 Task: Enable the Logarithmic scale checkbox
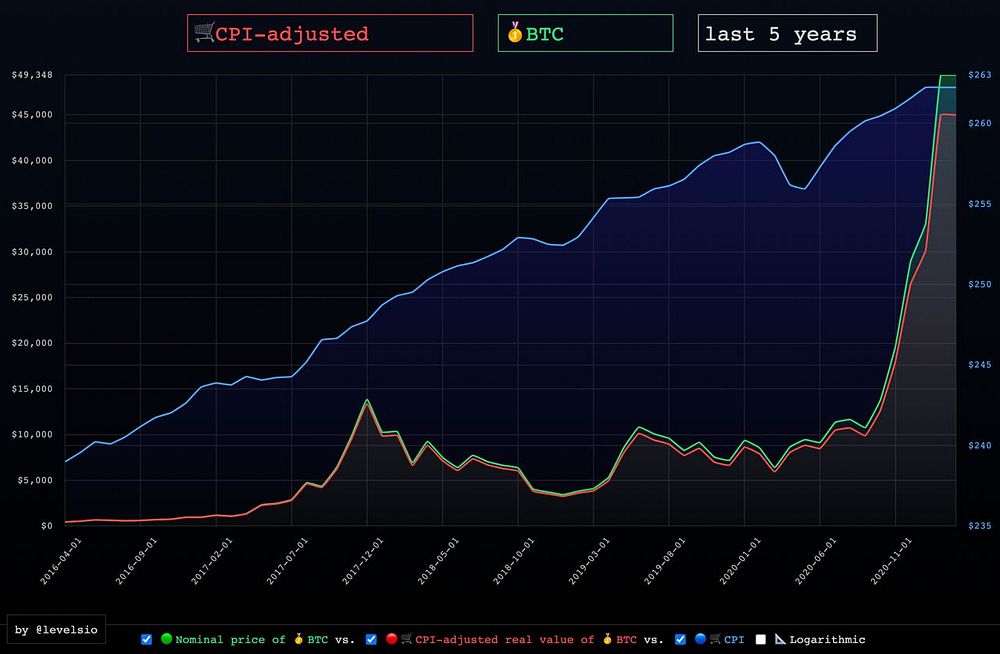(x=760, y=639)
